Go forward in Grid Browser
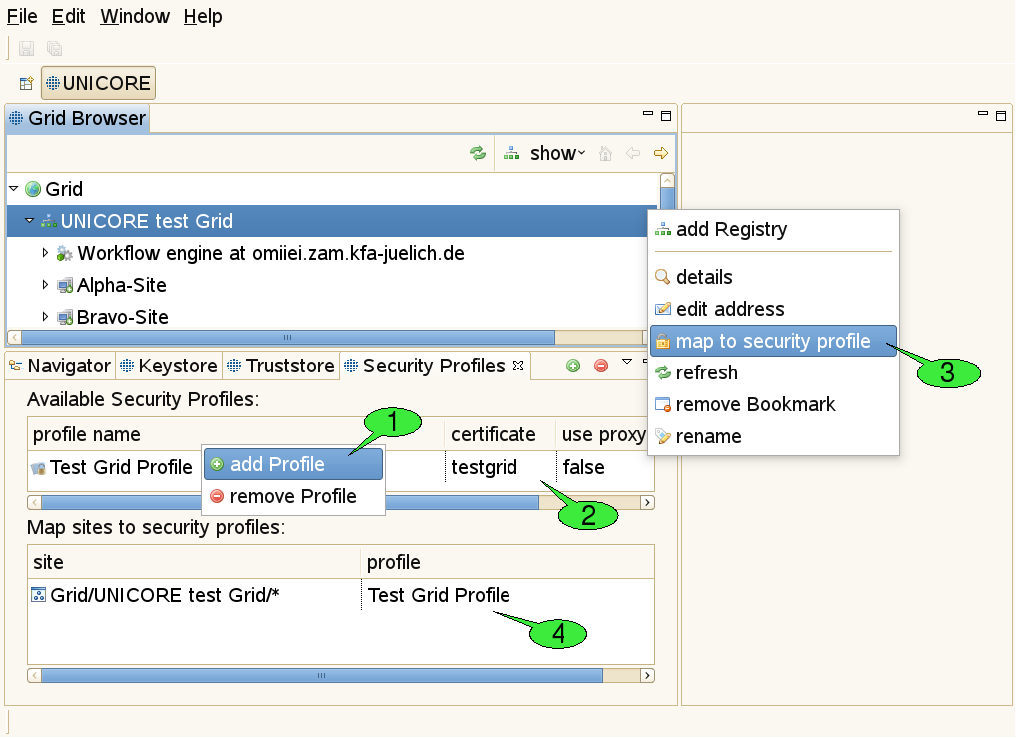This screenshot has width=1016, height=738. [661, 154]
